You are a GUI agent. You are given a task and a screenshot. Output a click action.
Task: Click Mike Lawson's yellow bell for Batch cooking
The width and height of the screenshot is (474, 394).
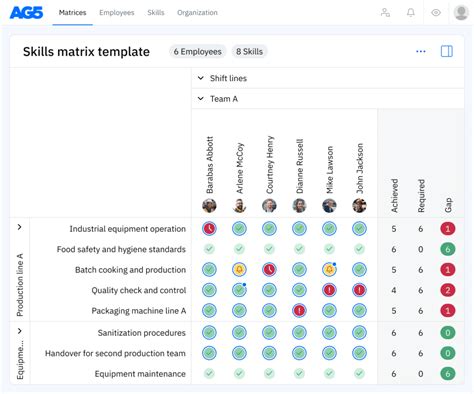[x=329, y=269]
